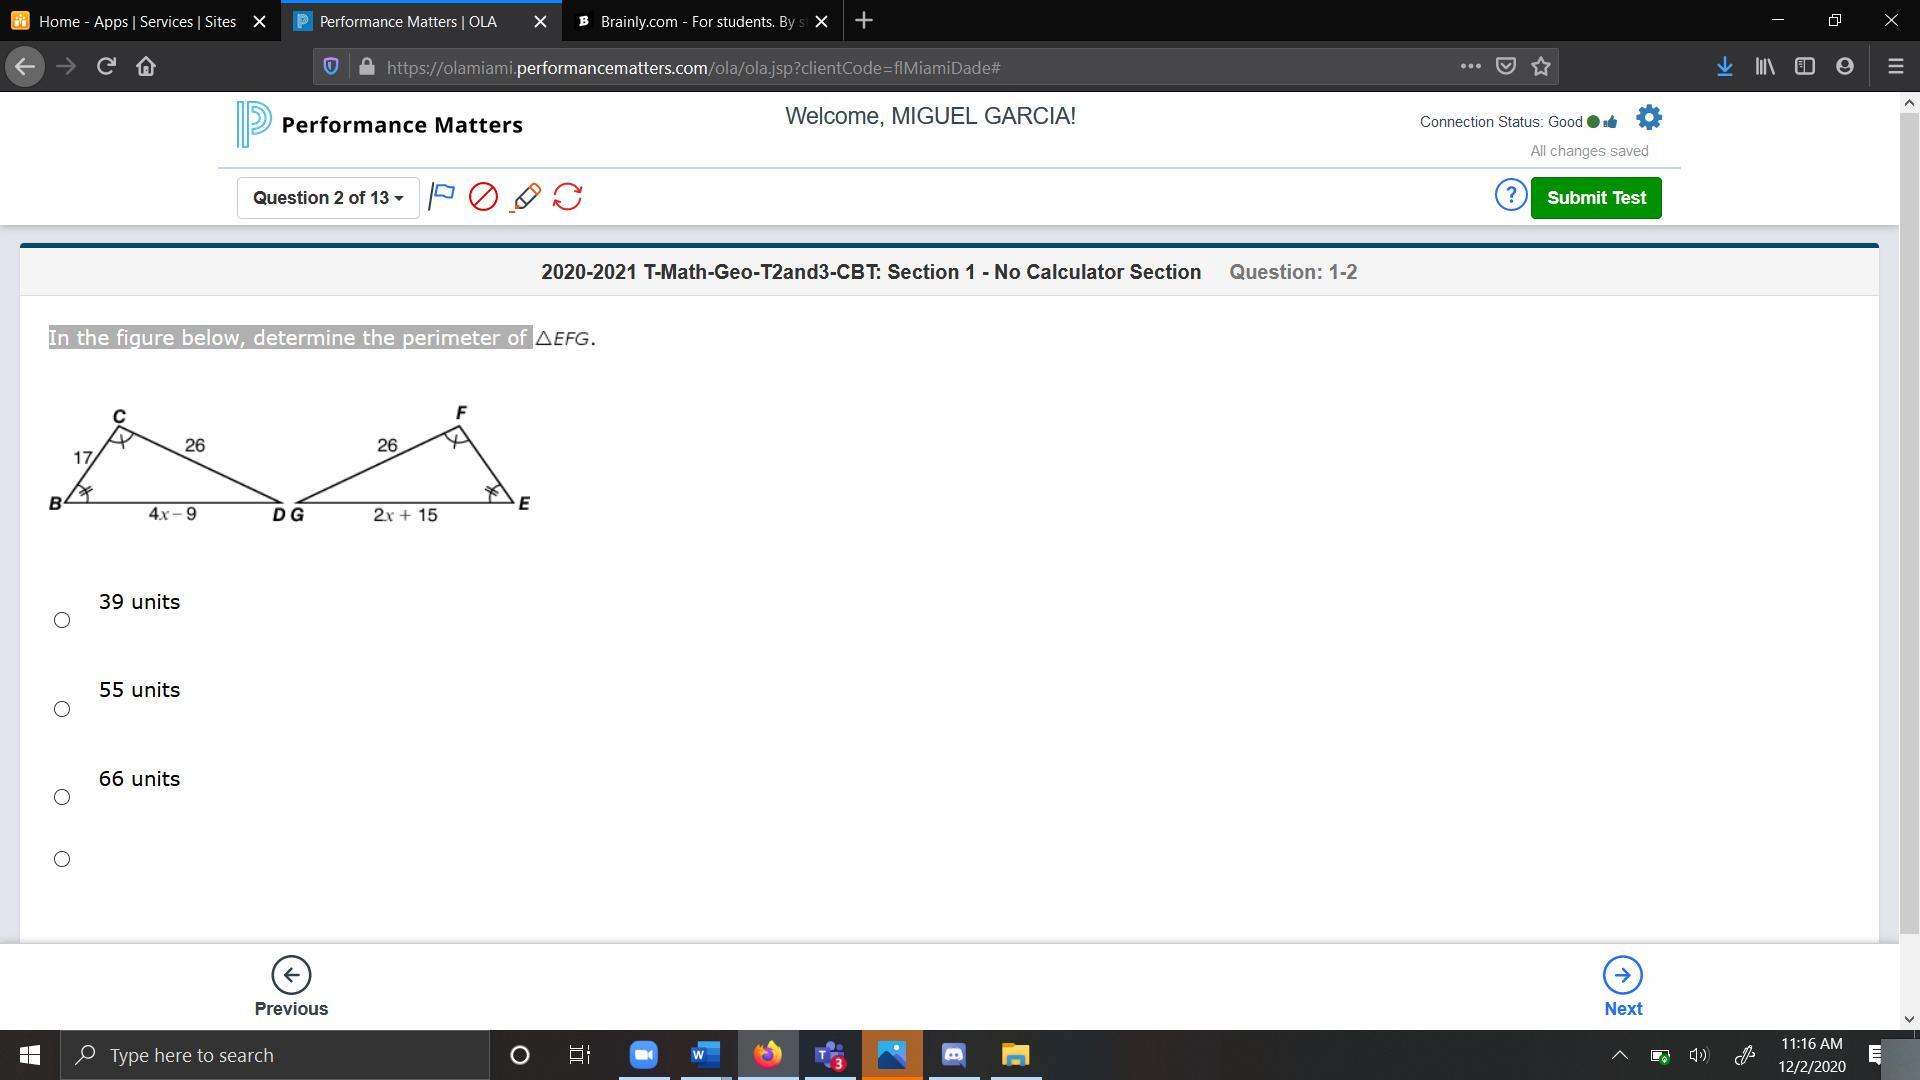The width and height of the screenshot is (1920, 1080).
Task: Switch to the Brainly.com tab
Action: point(700,21)
